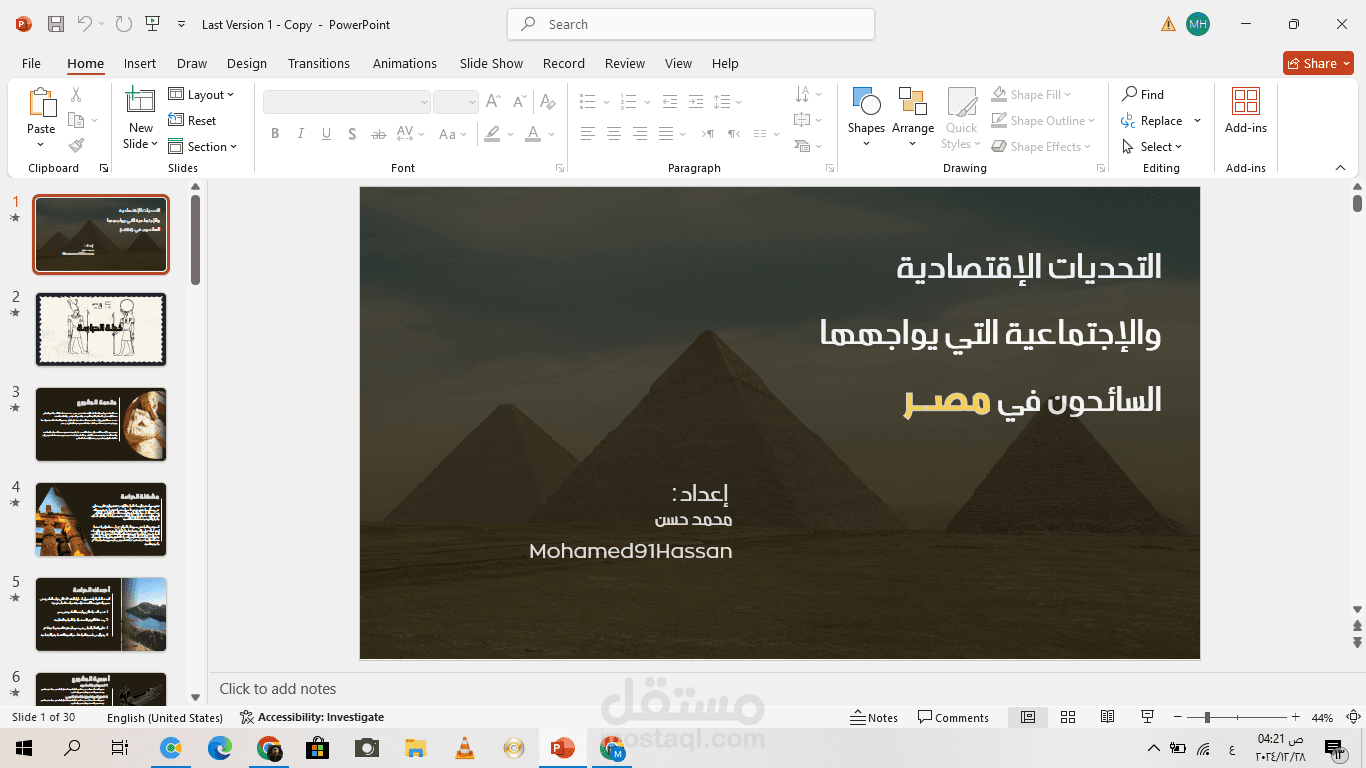Click the New Slide icon
The height and width of the screenshot is (768, 1366).
[140, 102]
